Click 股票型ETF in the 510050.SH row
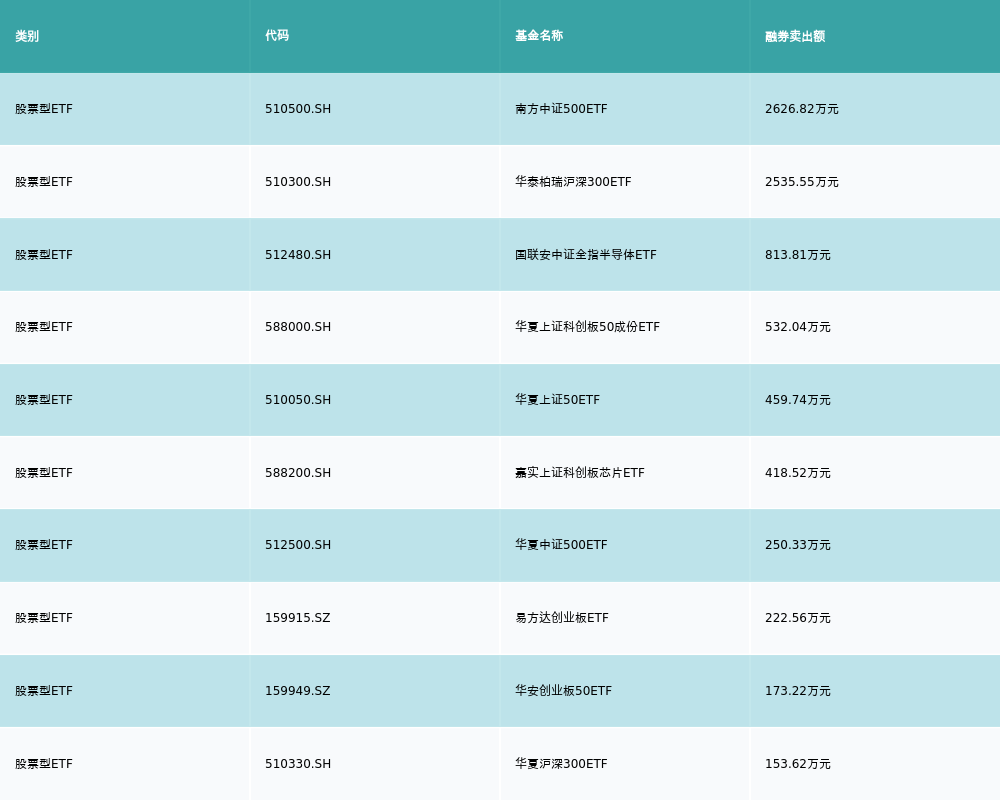 44,400
